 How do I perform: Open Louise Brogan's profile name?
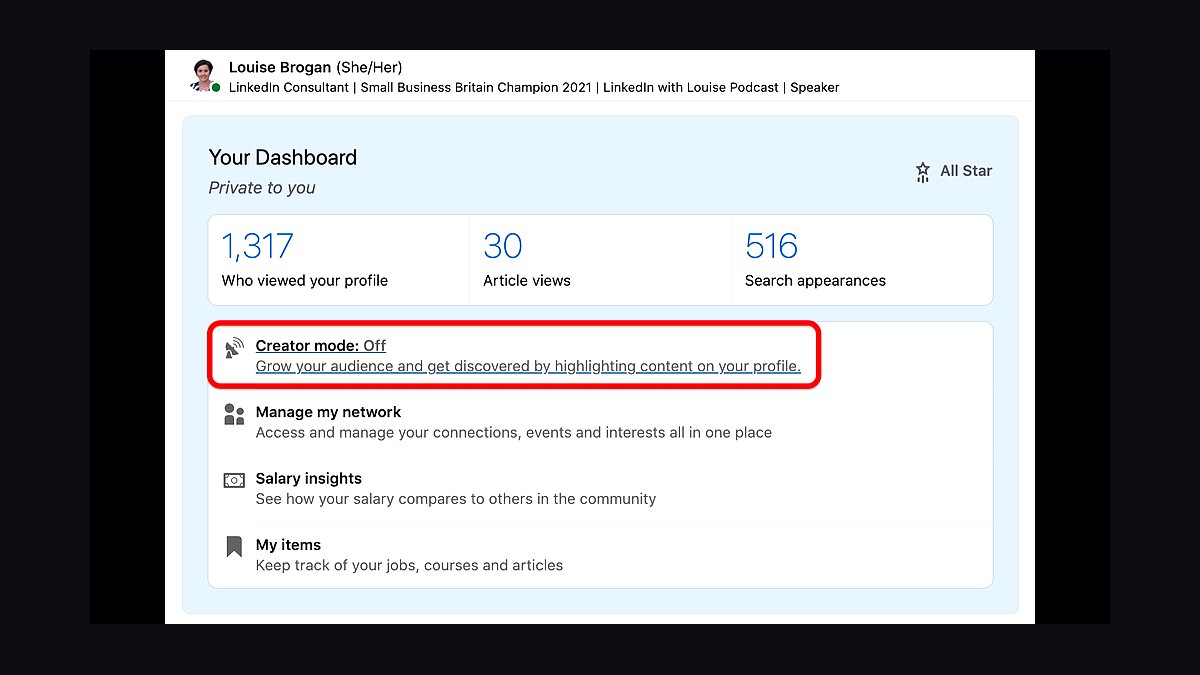pyautogui.click(x=280, y=68)
